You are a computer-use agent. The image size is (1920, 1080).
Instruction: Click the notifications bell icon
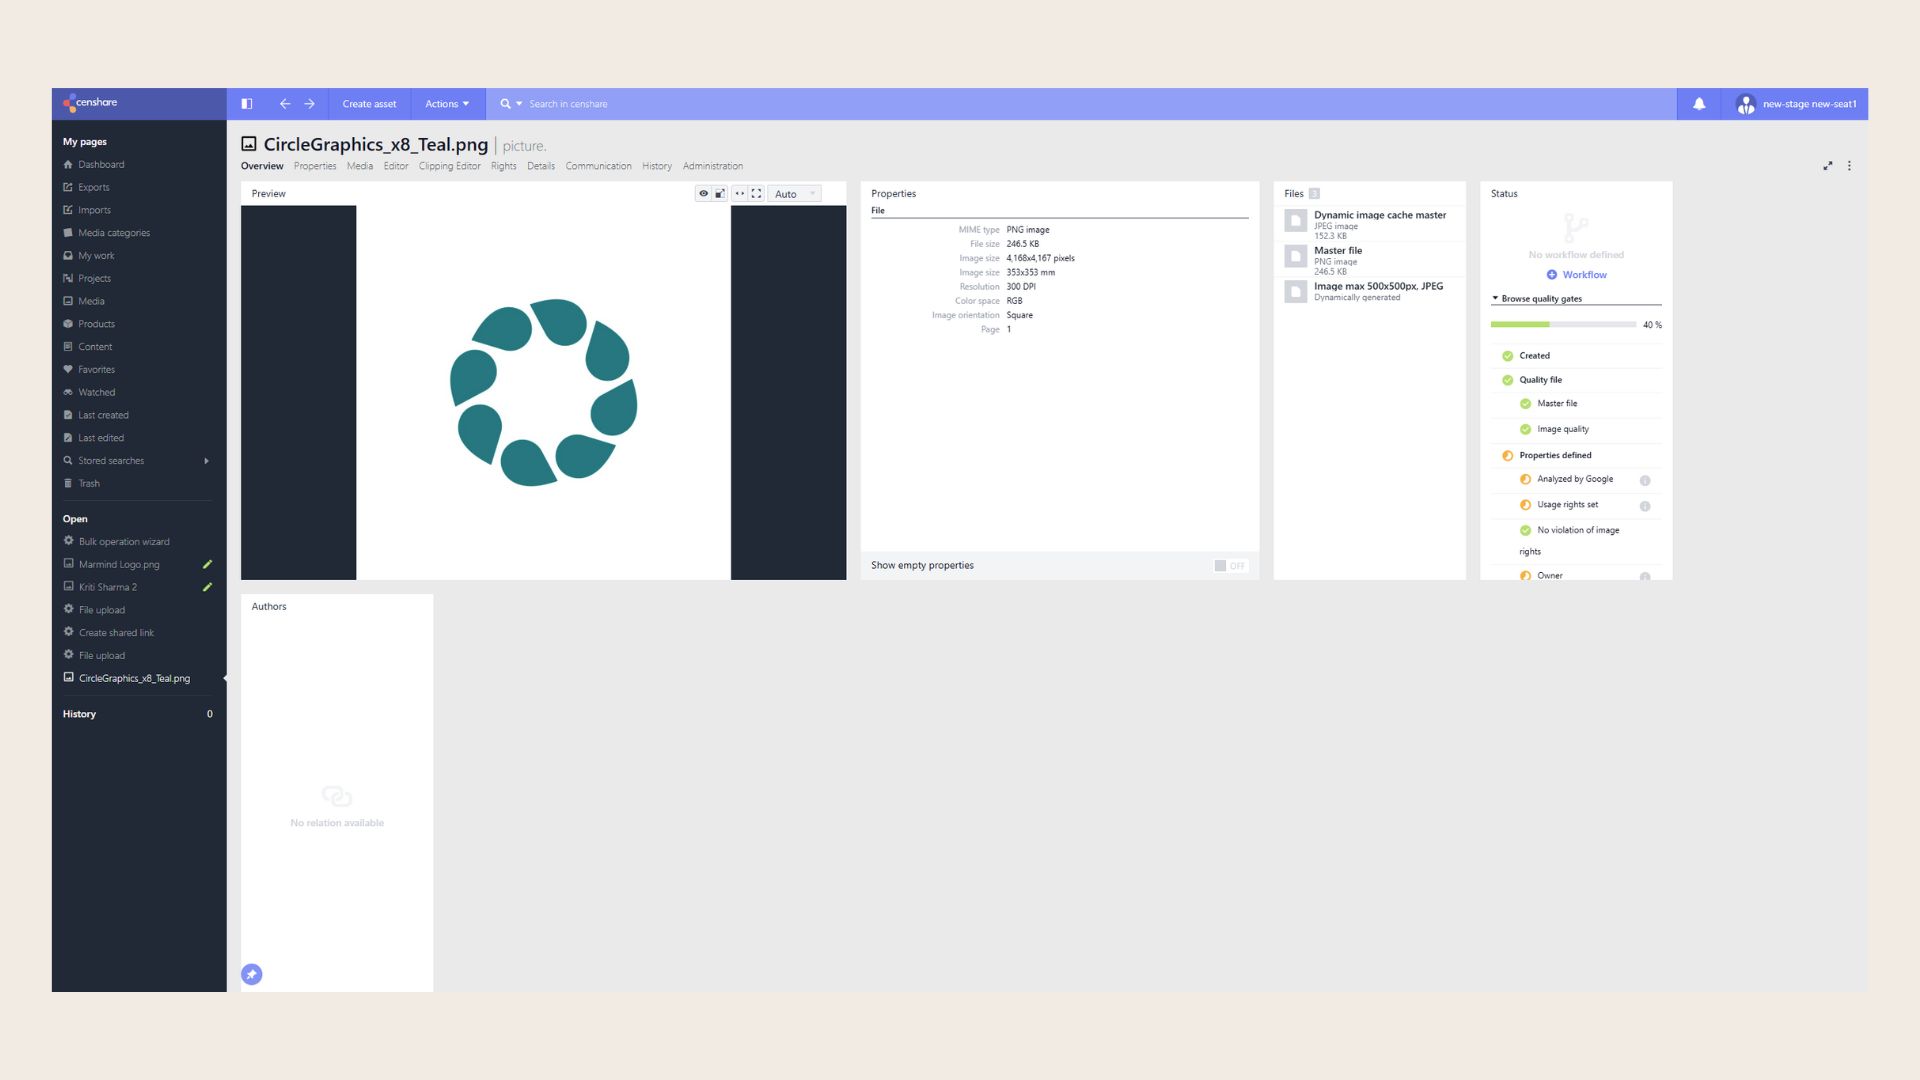coord(1698,103)
